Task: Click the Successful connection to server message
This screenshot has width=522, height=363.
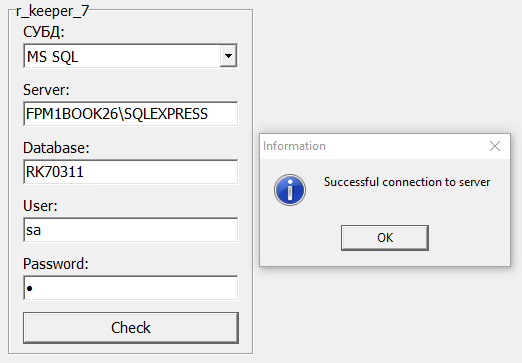Action: pyautogui.click(x=407, y=182)
